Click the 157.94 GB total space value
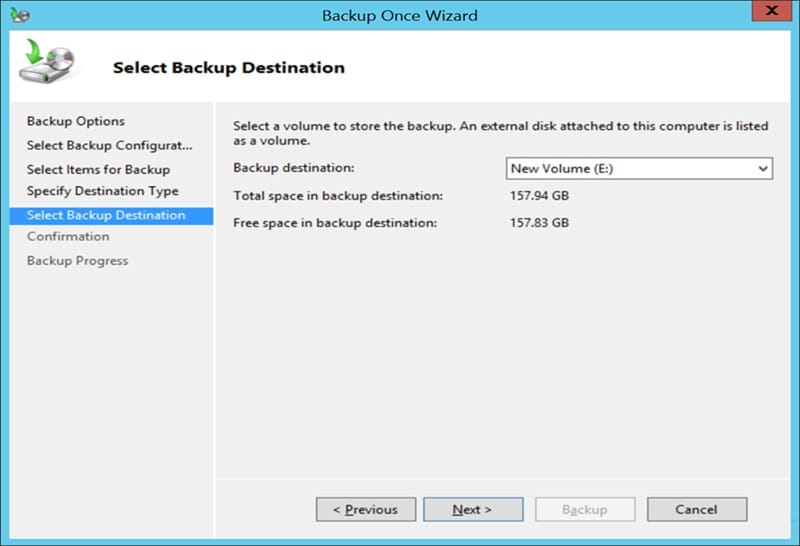Image resolution: width=800 pixels, height=546 pixels. (x=539, y=195)
